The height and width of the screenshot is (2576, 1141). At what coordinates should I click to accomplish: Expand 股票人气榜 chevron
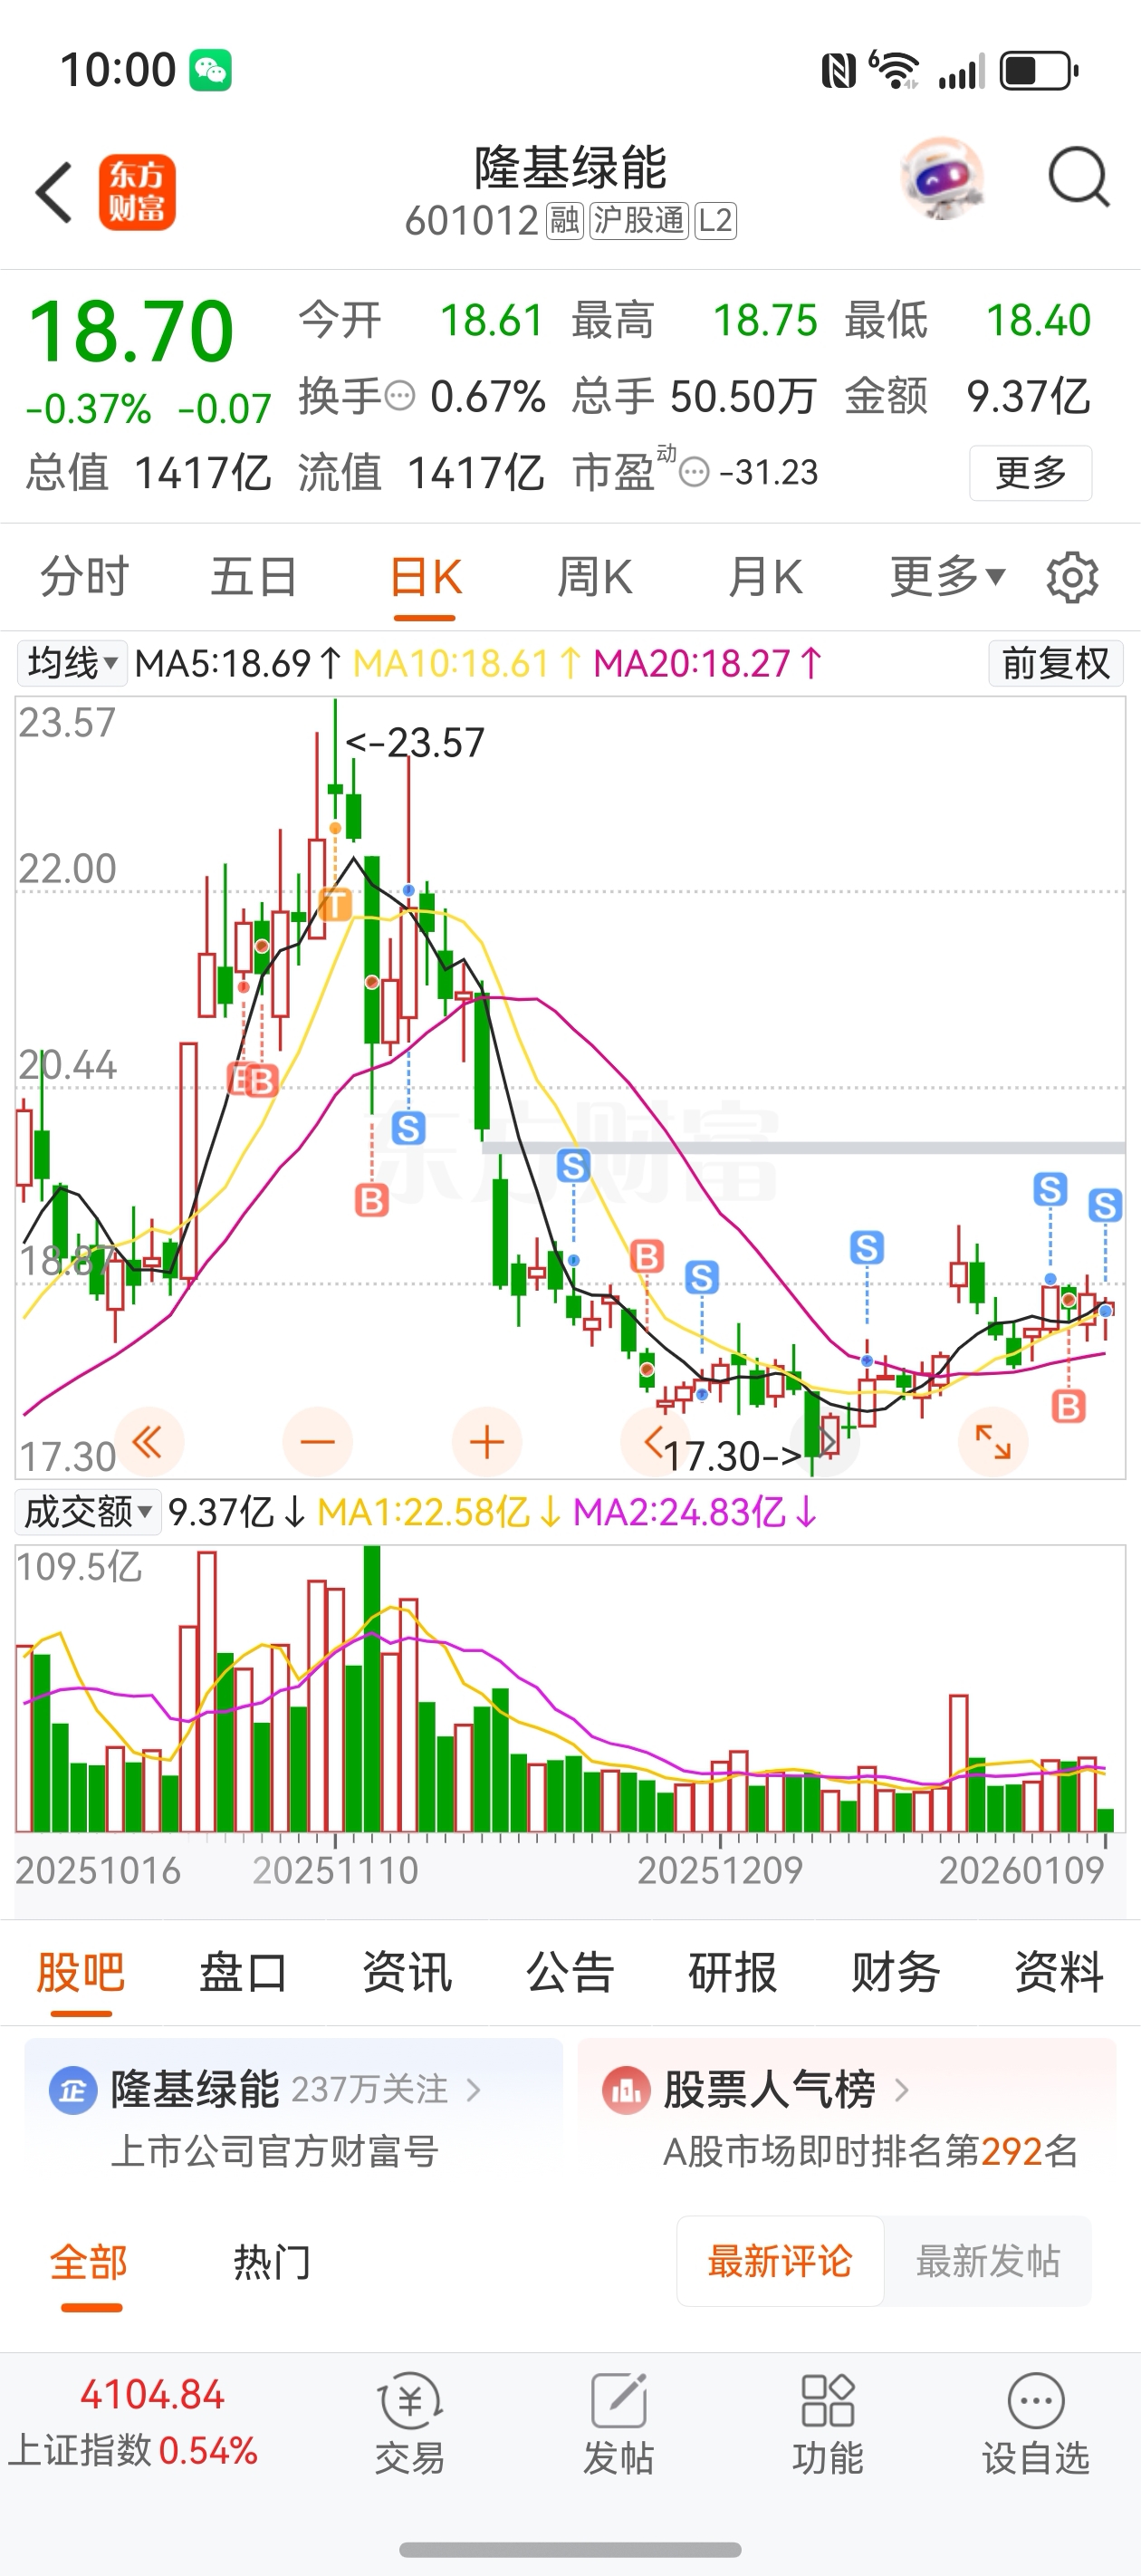901,2090
